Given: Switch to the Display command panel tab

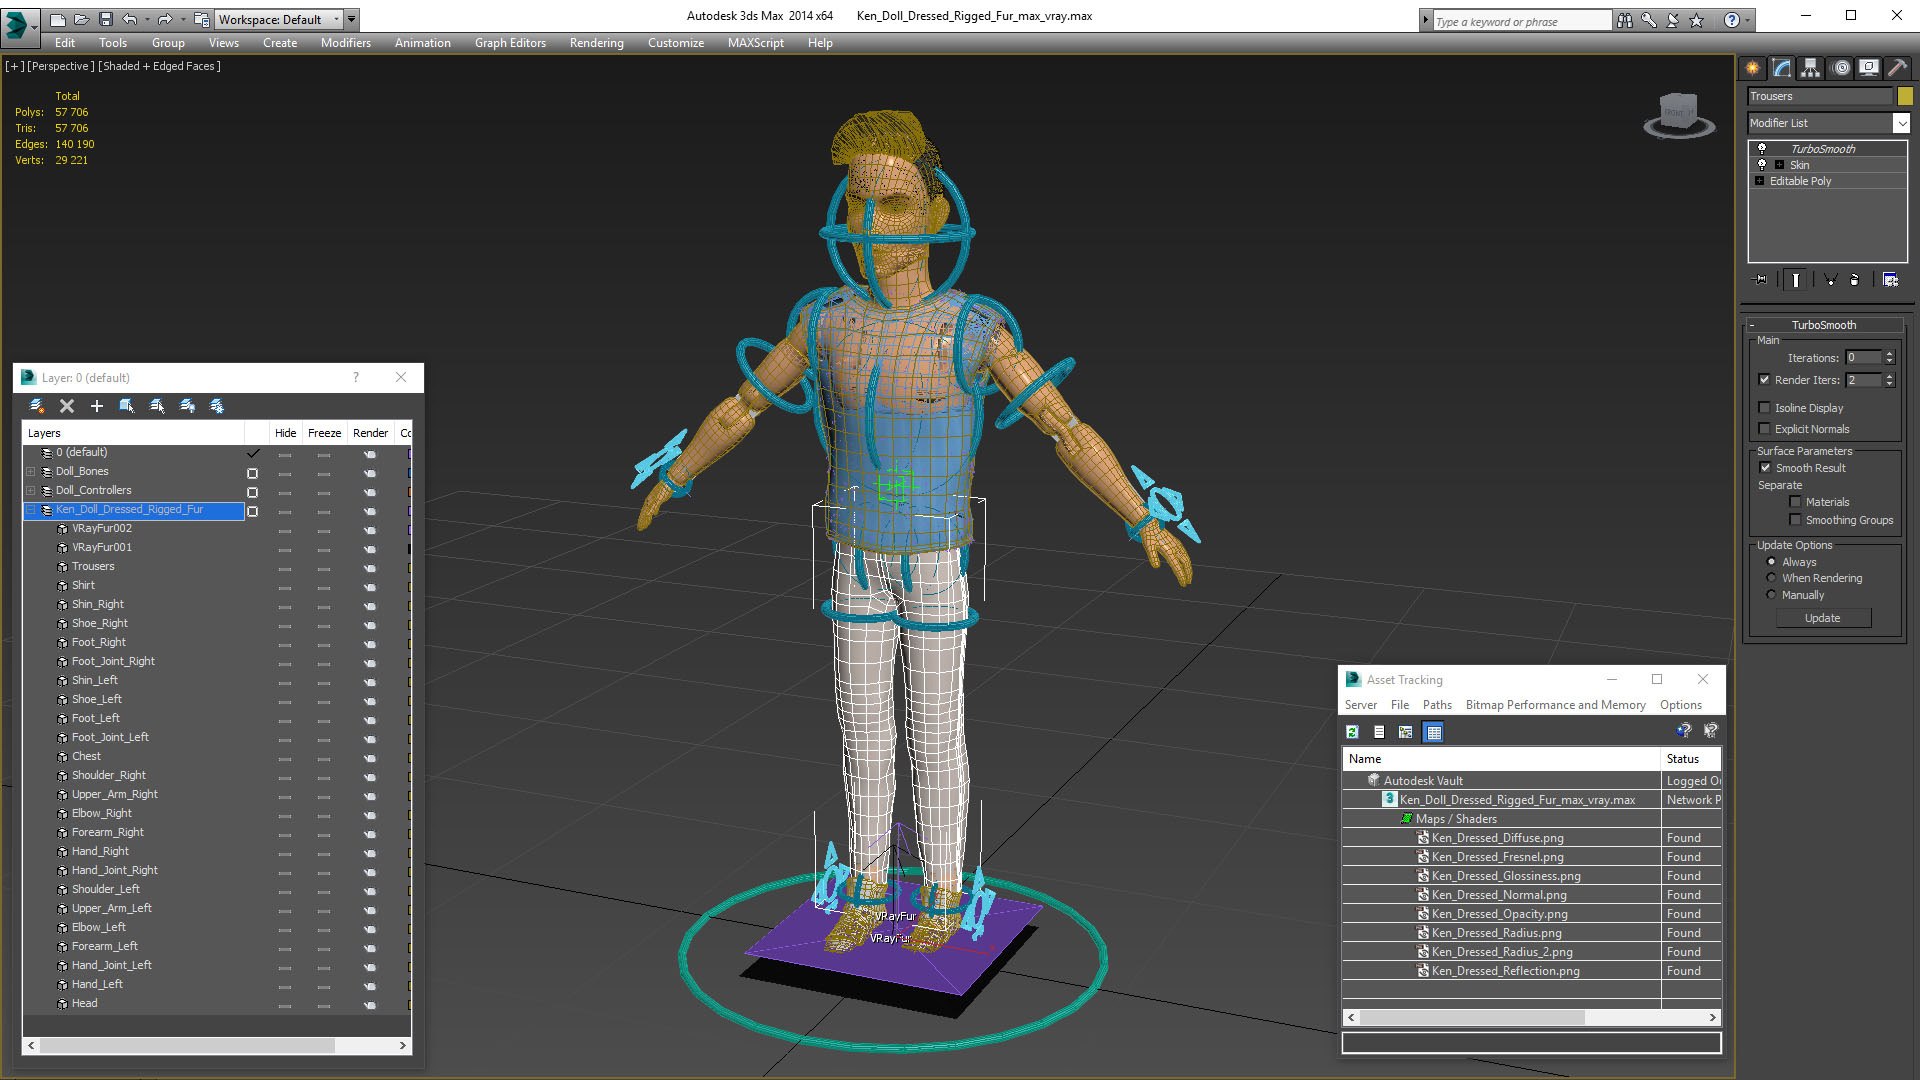Looking at the screenshot, I should click(x=1869, y=68).
